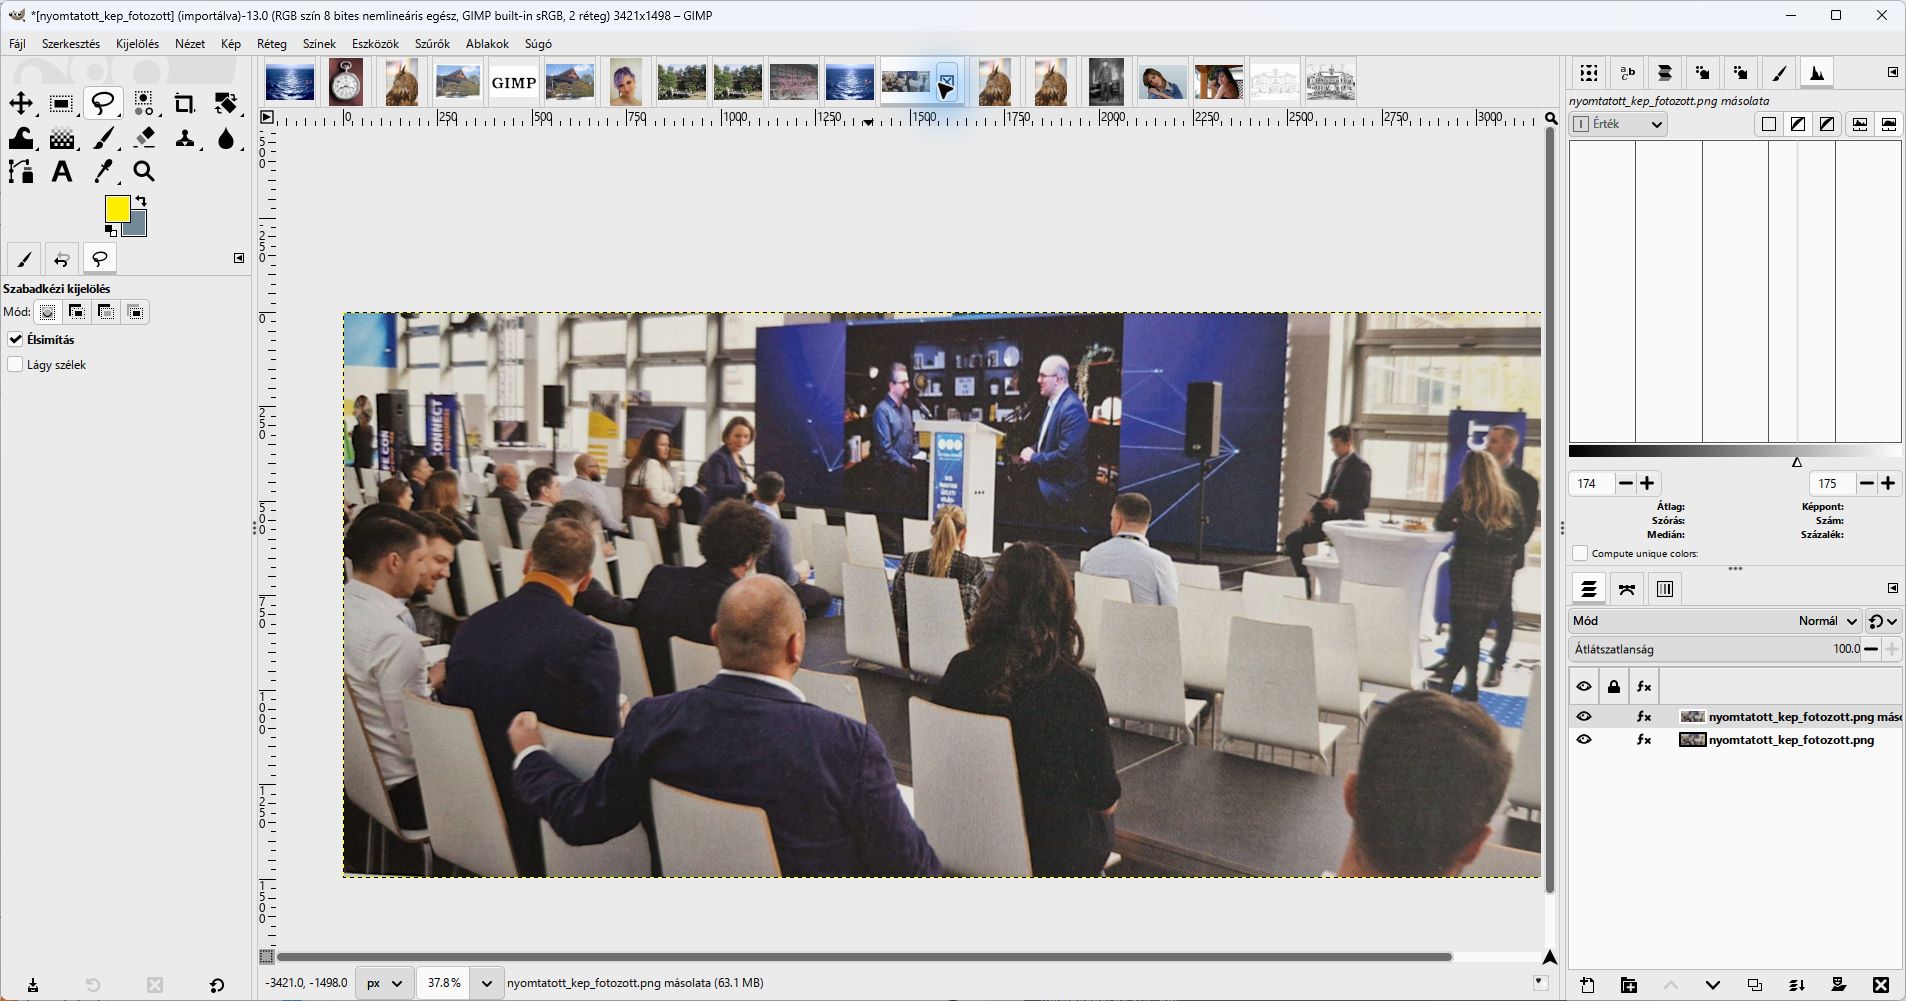Select the Clone stamp tool
Screen dimensions: 1906x1001
pos(184,138)
